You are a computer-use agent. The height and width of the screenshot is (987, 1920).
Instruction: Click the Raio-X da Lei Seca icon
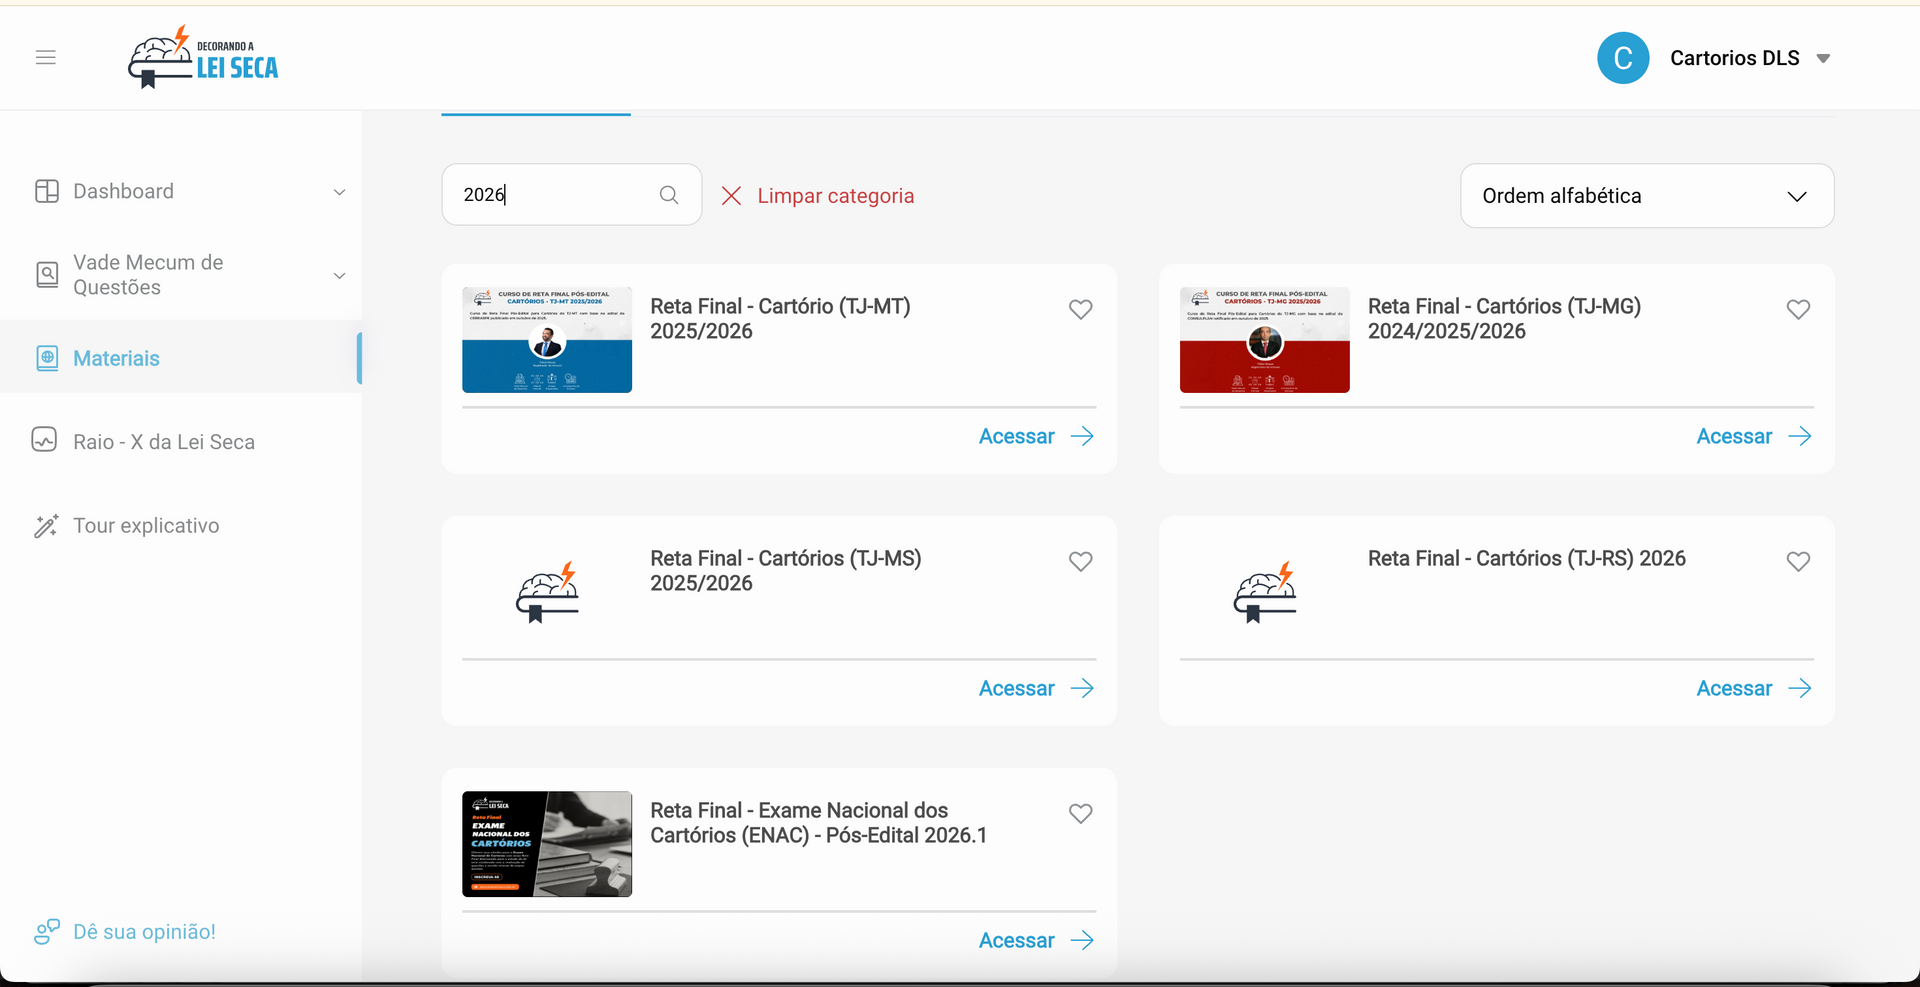click(45, 441)
